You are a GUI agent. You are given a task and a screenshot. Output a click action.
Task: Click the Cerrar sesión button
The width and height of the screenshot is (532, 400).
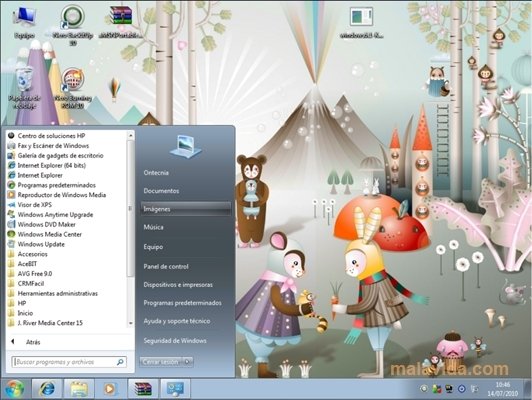162,362
